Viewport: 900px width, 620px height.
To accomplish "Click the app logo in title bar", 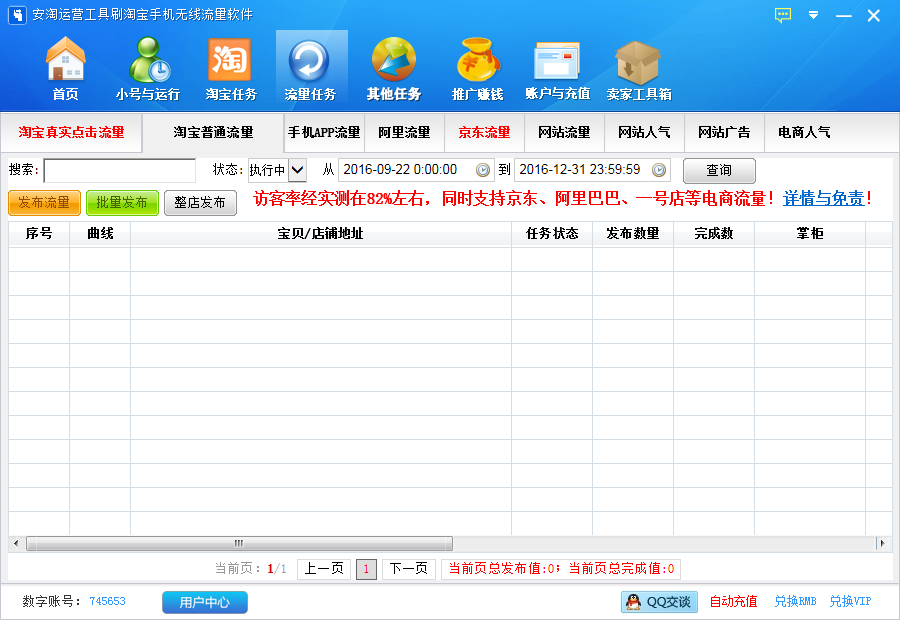I will click(17, 15).
